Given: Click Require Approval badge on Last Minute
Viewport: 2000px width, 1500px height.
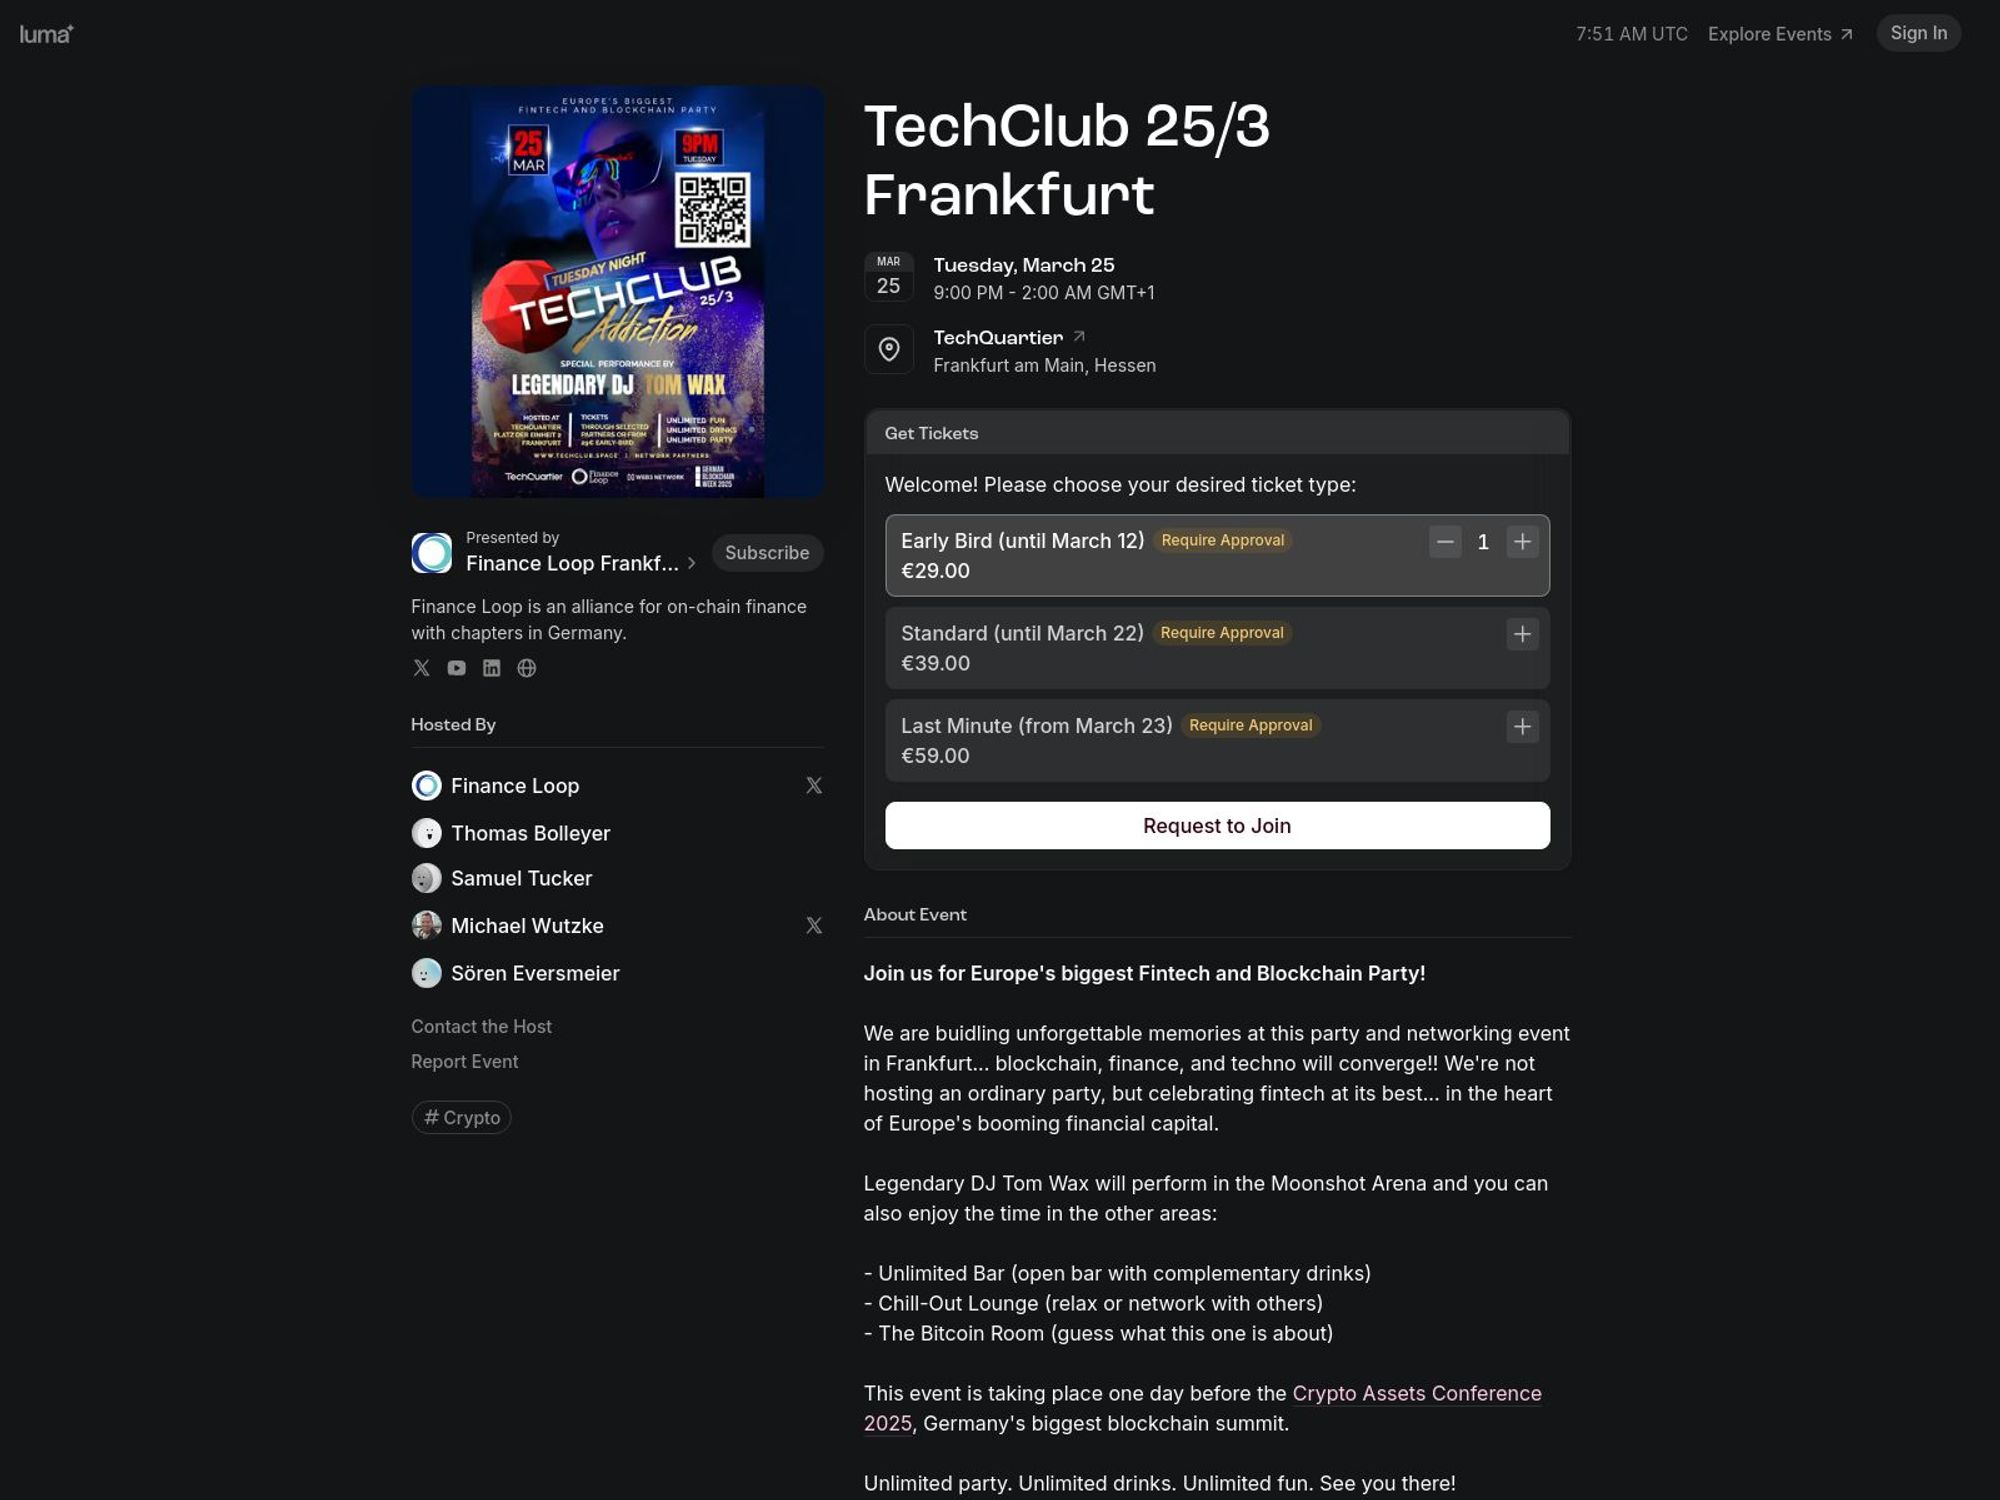Looking at the screenshot, I should [1250, 725].
